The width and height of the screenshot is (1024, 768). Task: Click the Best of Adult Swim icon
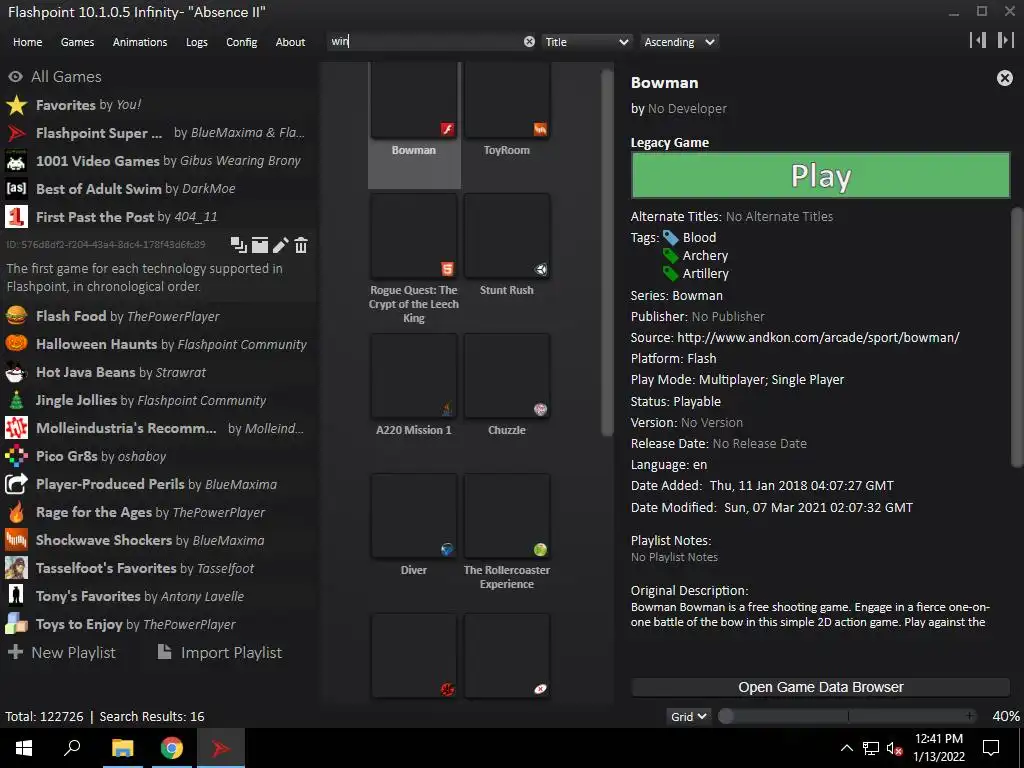(x=16, y=189)
